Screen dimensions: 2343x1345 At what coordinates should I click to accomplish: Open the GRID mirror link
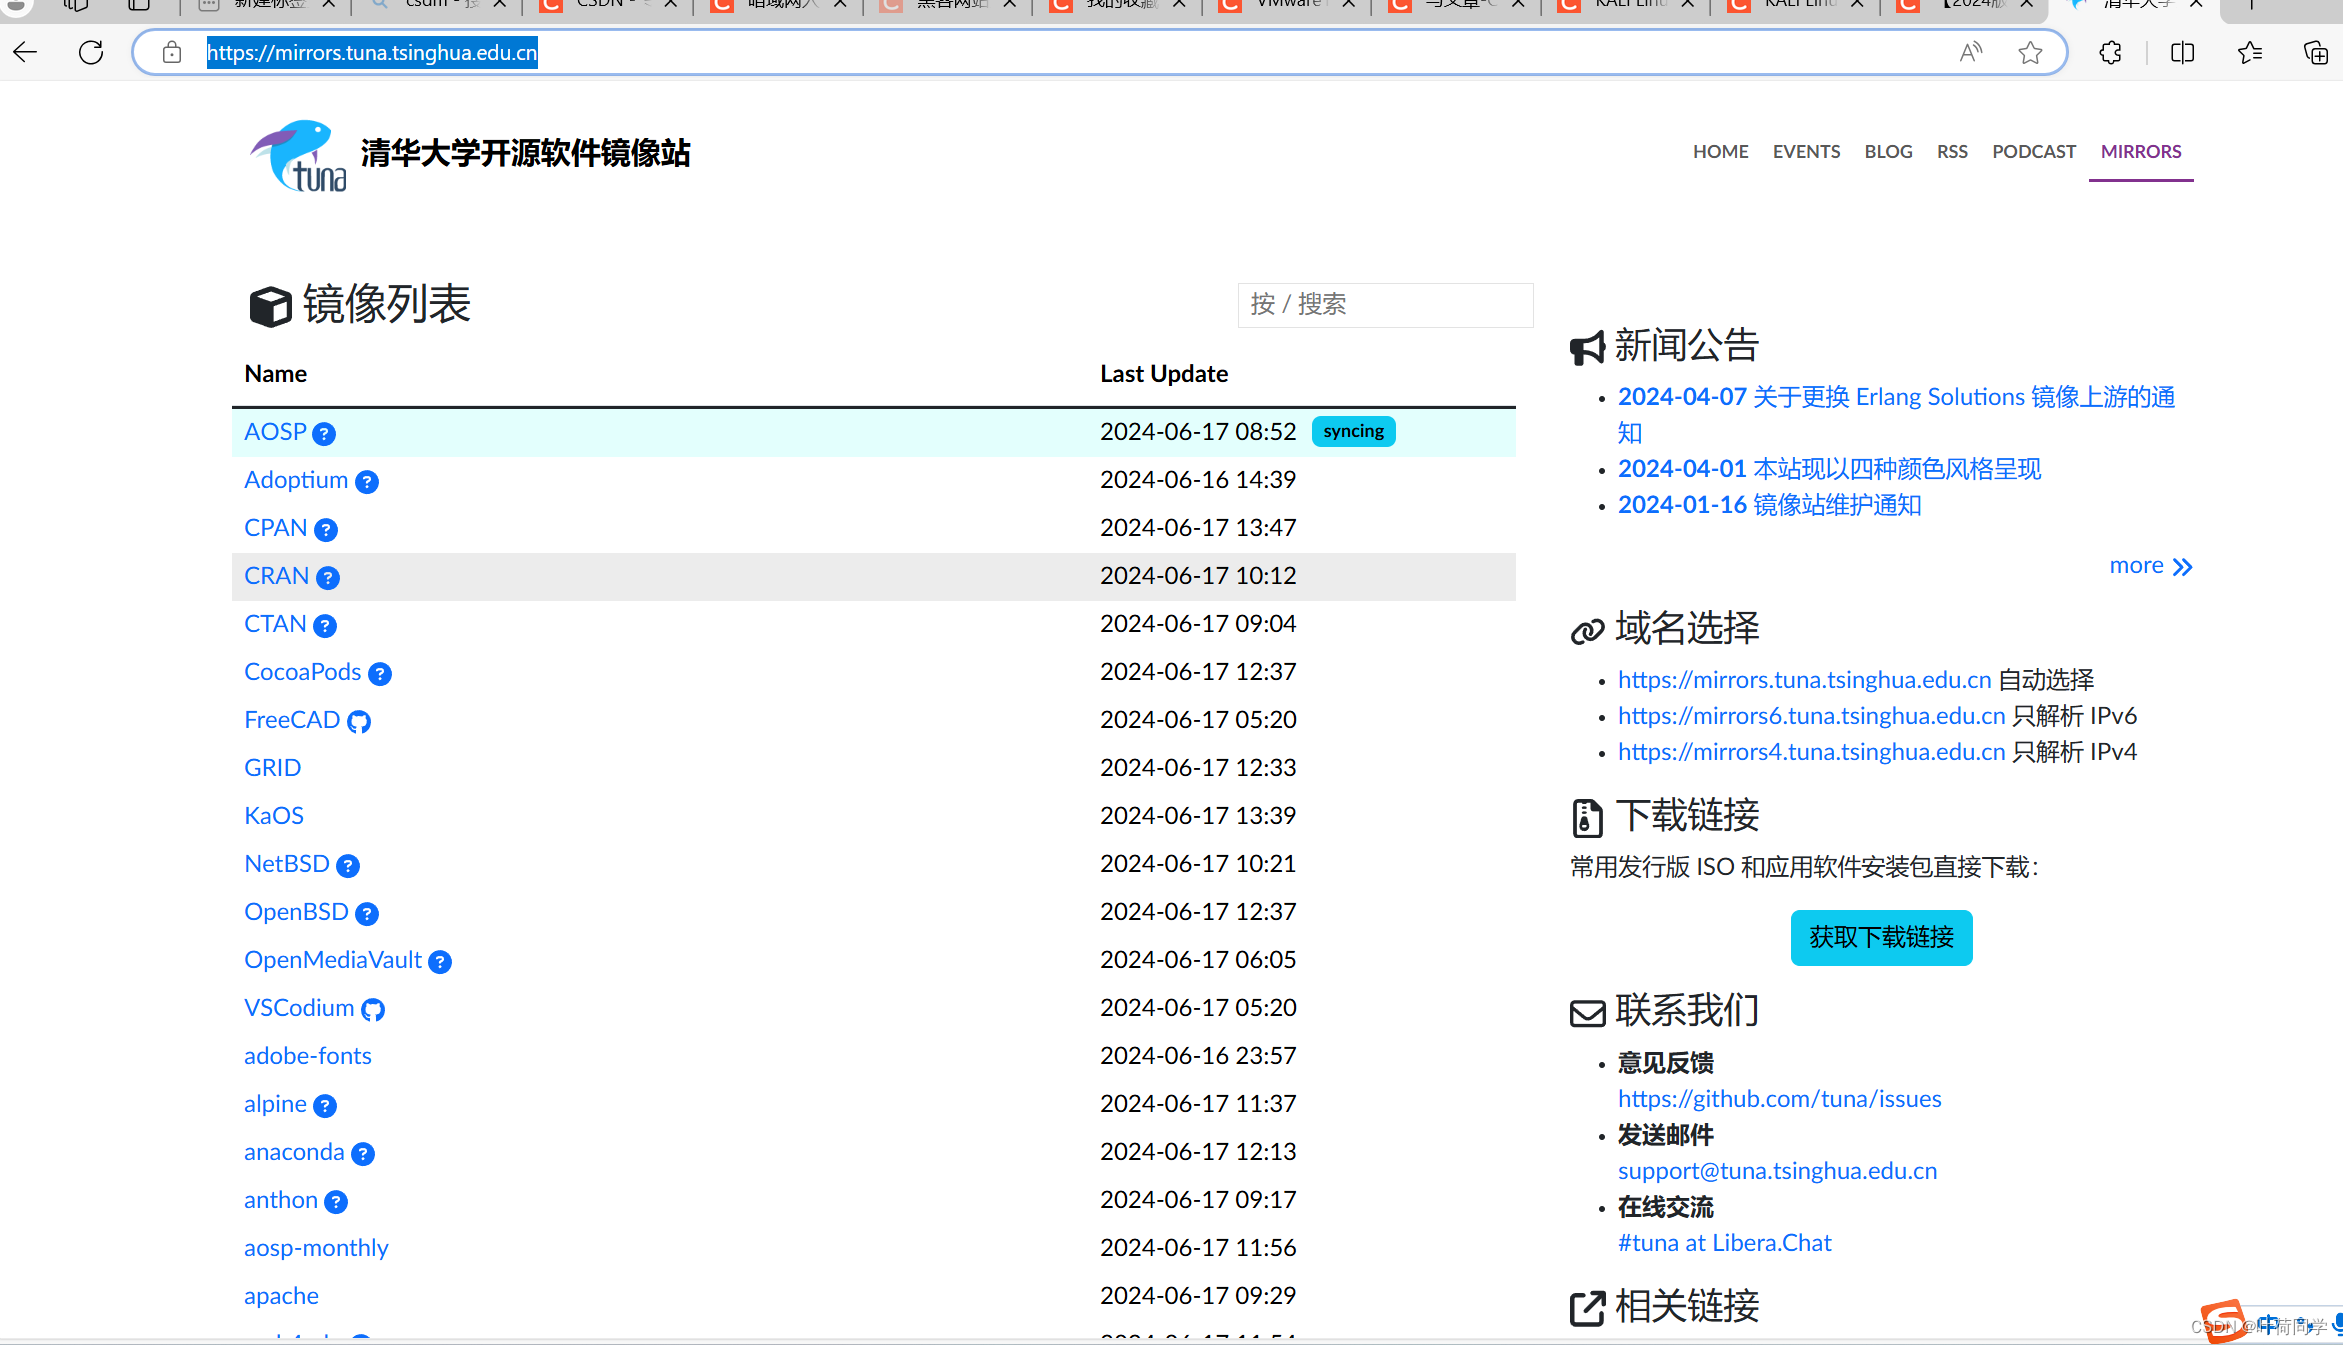272,768
